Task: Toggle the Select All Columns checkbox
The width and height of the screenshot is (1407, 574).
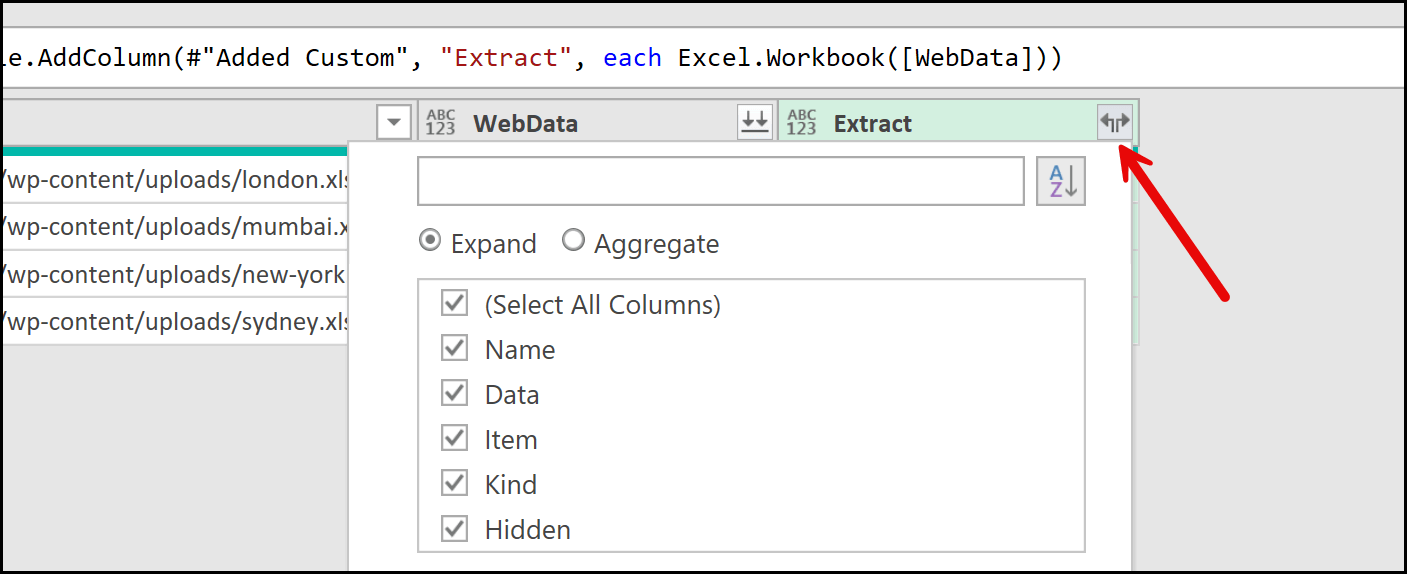Action: [x=455, y=303]
